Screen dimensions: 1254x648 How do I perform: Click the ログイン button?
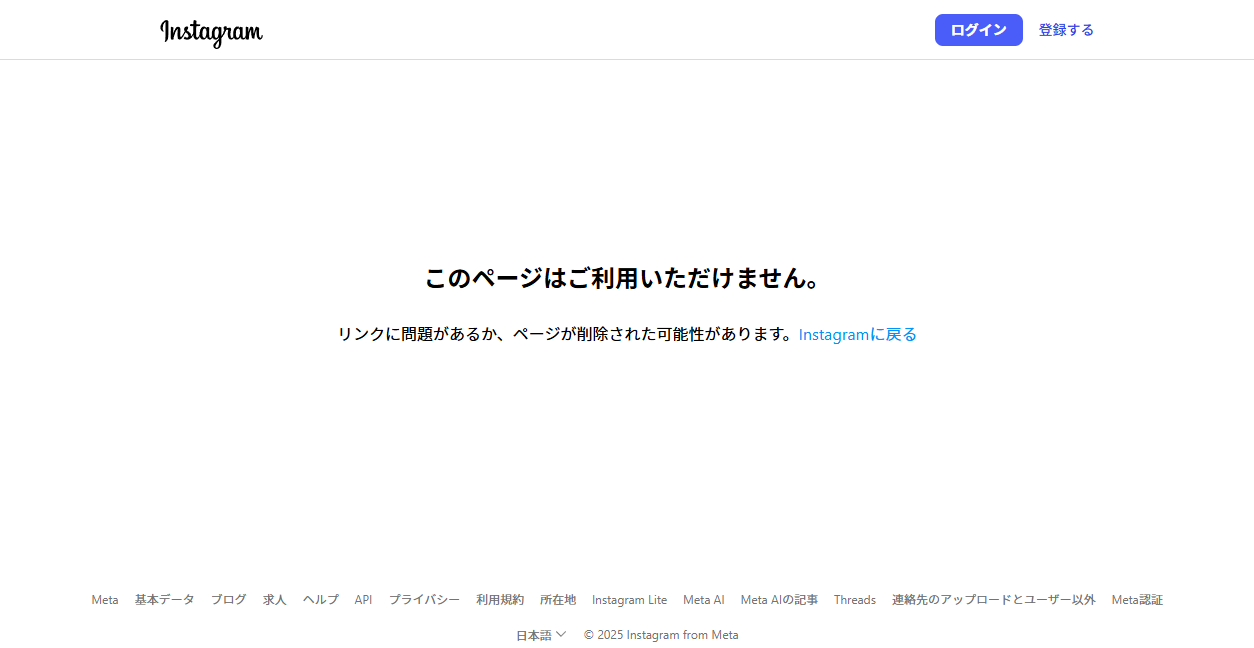[x=978, y=30]
